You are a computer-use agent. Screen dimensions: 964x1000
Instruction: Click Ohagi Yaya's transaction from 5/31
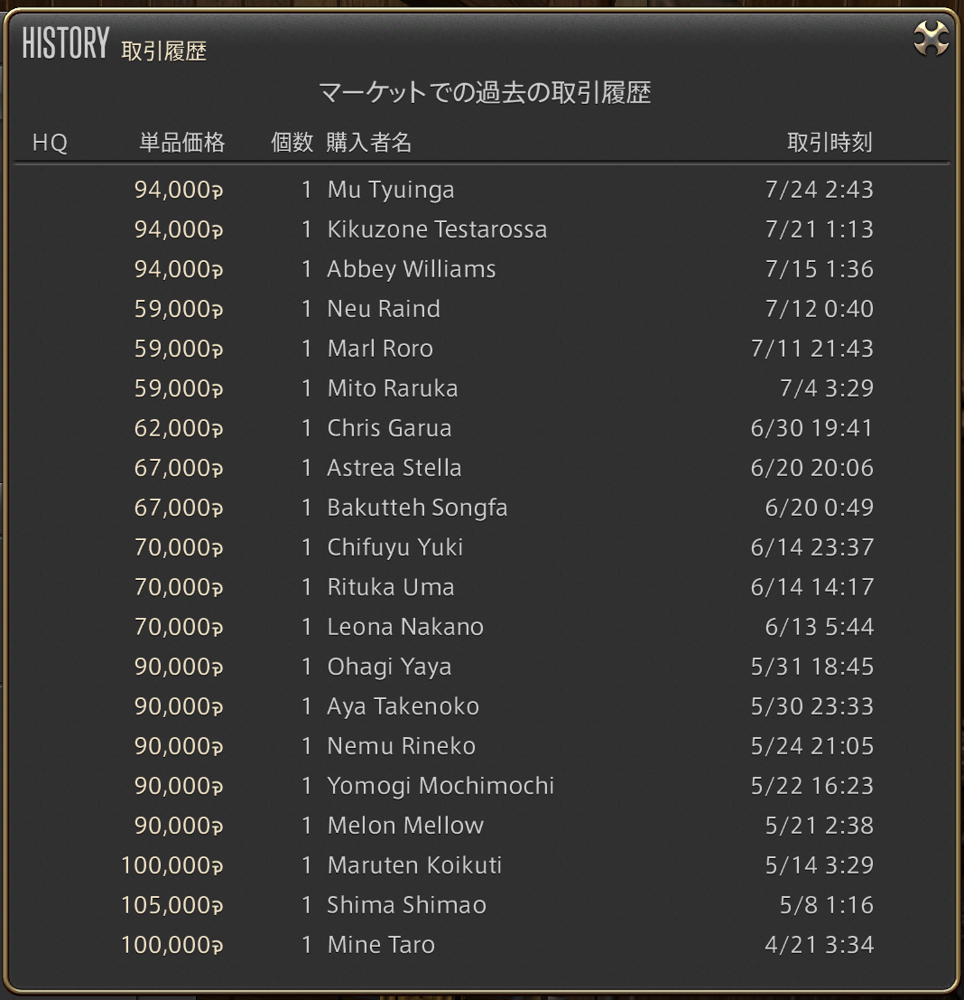pos(389,666)
